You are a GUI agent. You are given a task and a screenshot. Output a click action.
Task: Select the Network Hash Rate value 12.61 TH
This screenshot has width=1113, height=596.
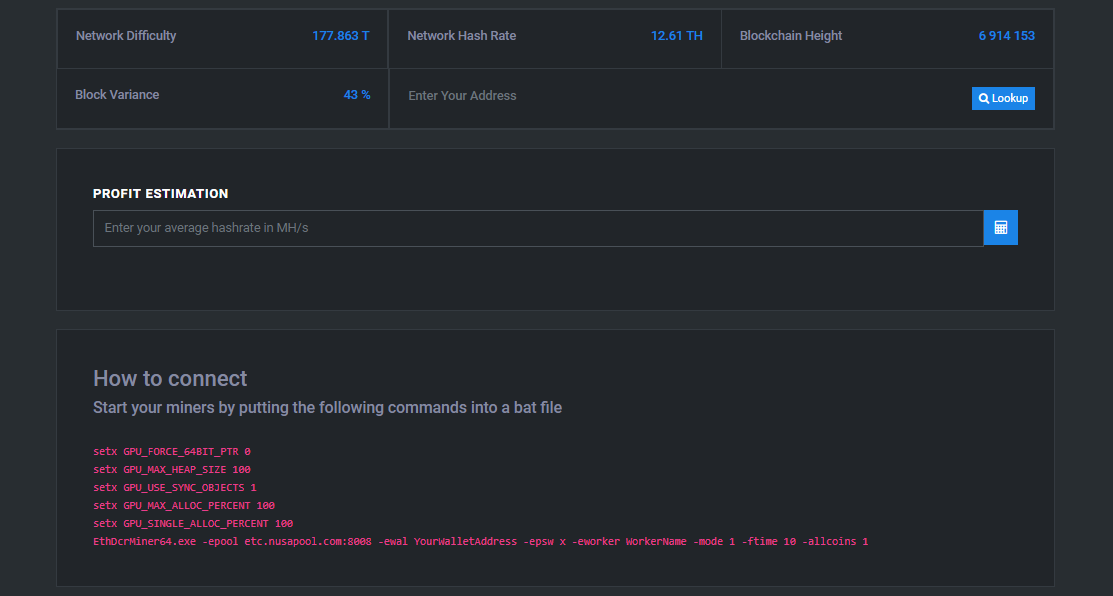click(676, 35)
